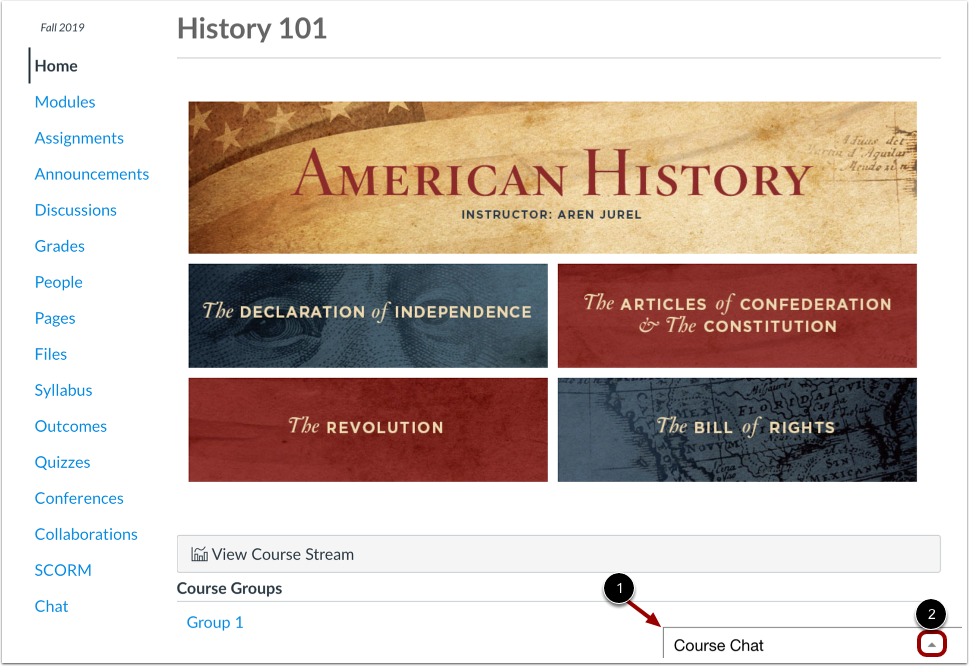Open View Course Stream
The height and width of the screenshot is (666, 969).
click(558, 554)
